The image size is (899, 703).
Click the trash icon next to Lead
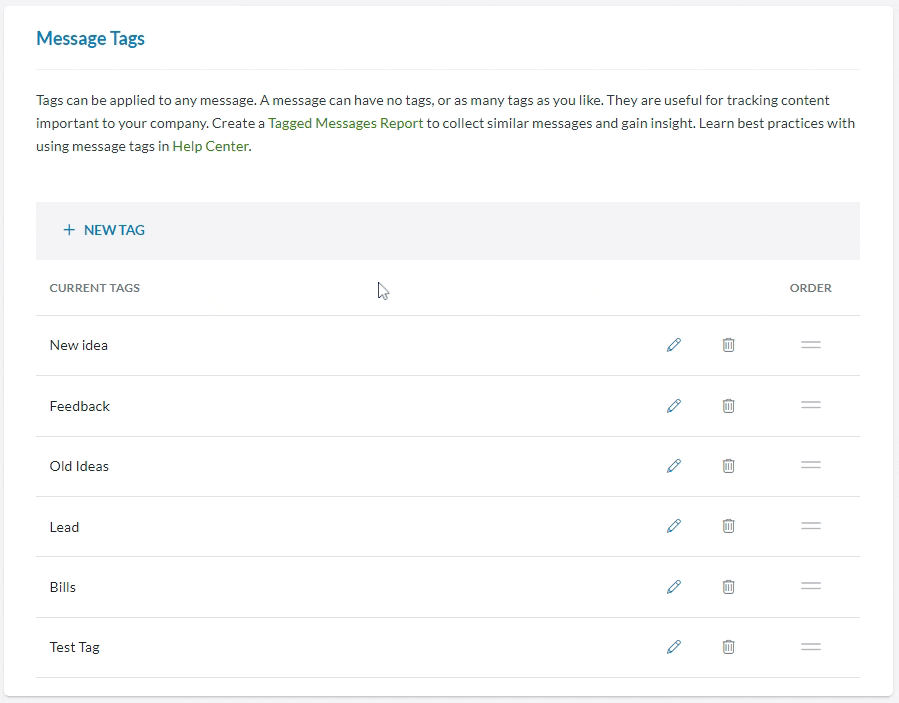(x=728, y=526)
